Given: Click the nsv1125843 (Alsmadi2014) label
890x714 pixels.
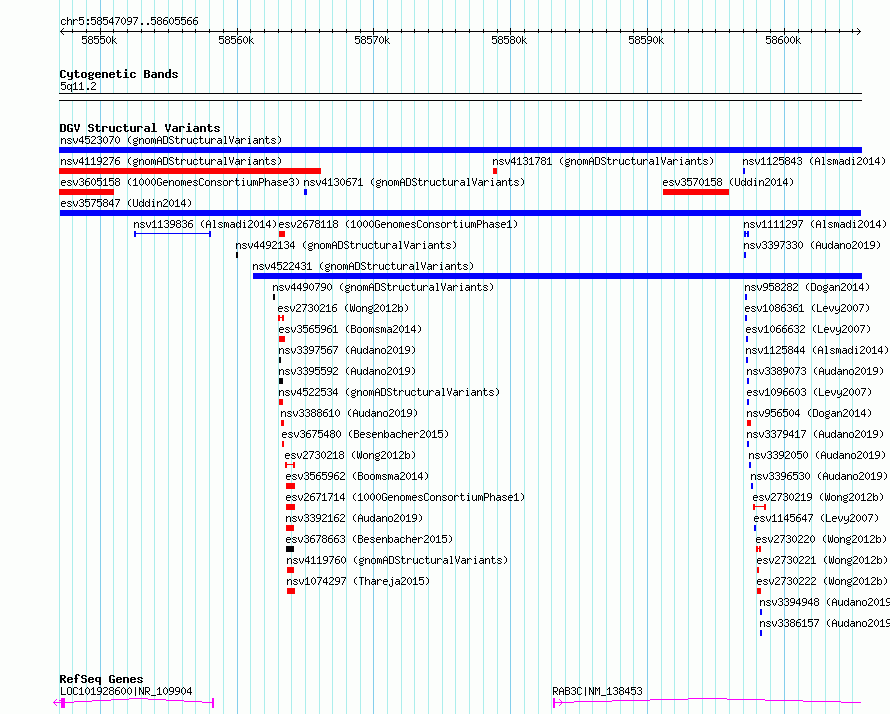Looking at the screenshot, I should (x=814, y=161).
